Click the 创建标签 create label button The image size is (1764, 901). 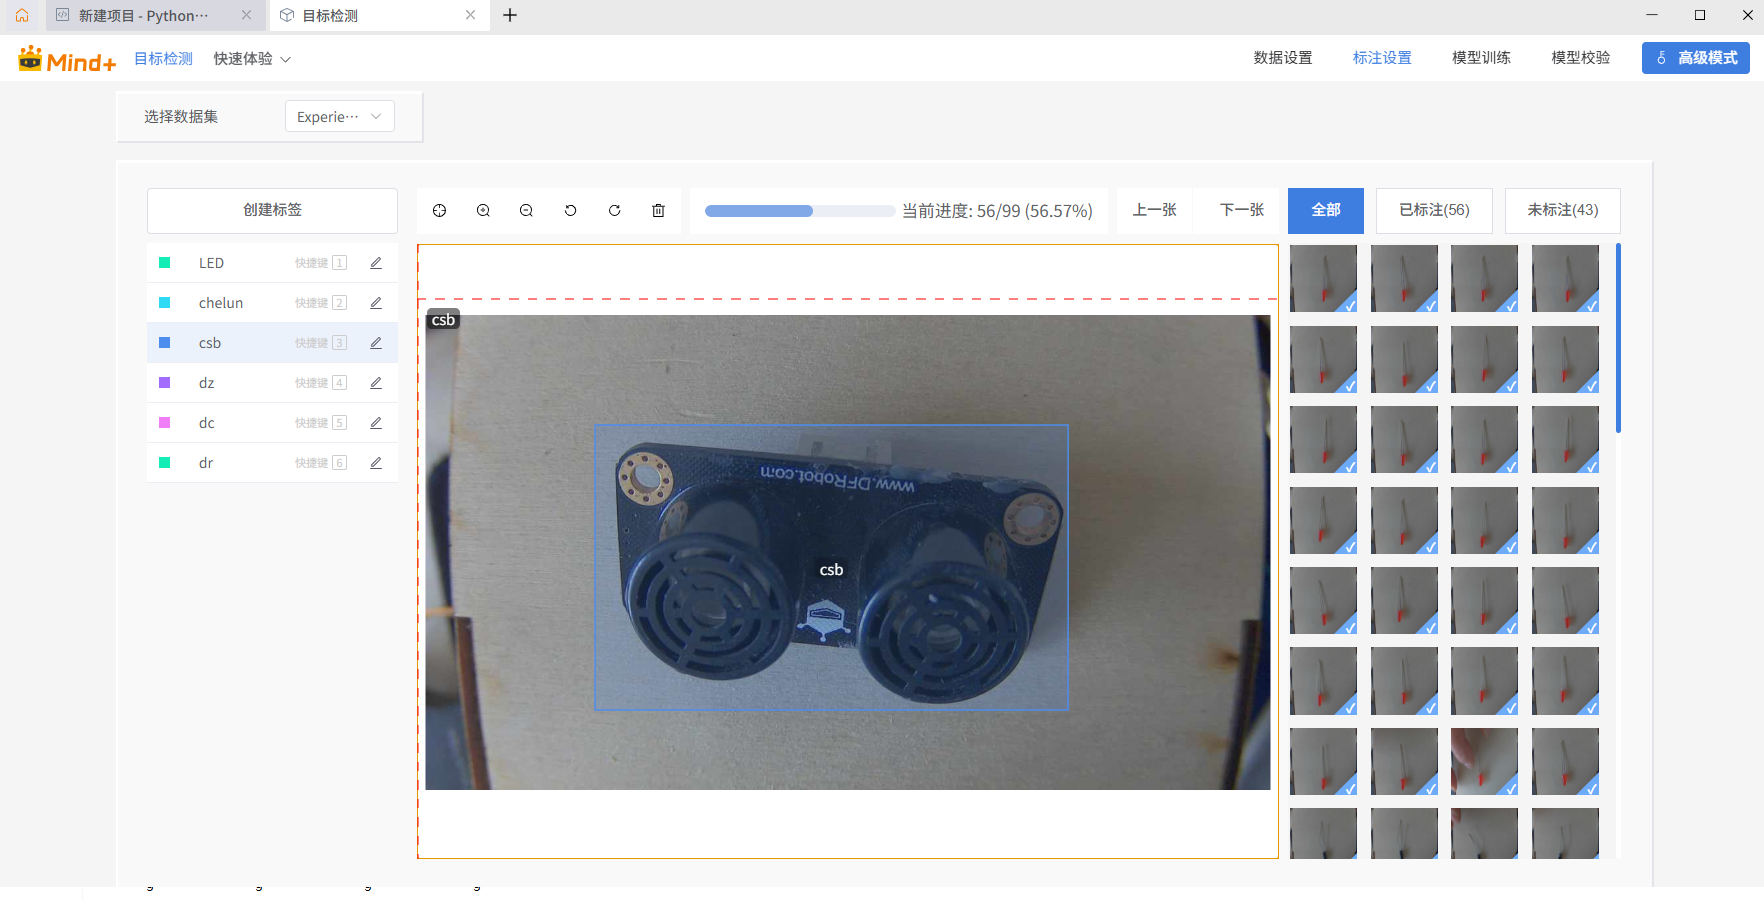[271, 210]
